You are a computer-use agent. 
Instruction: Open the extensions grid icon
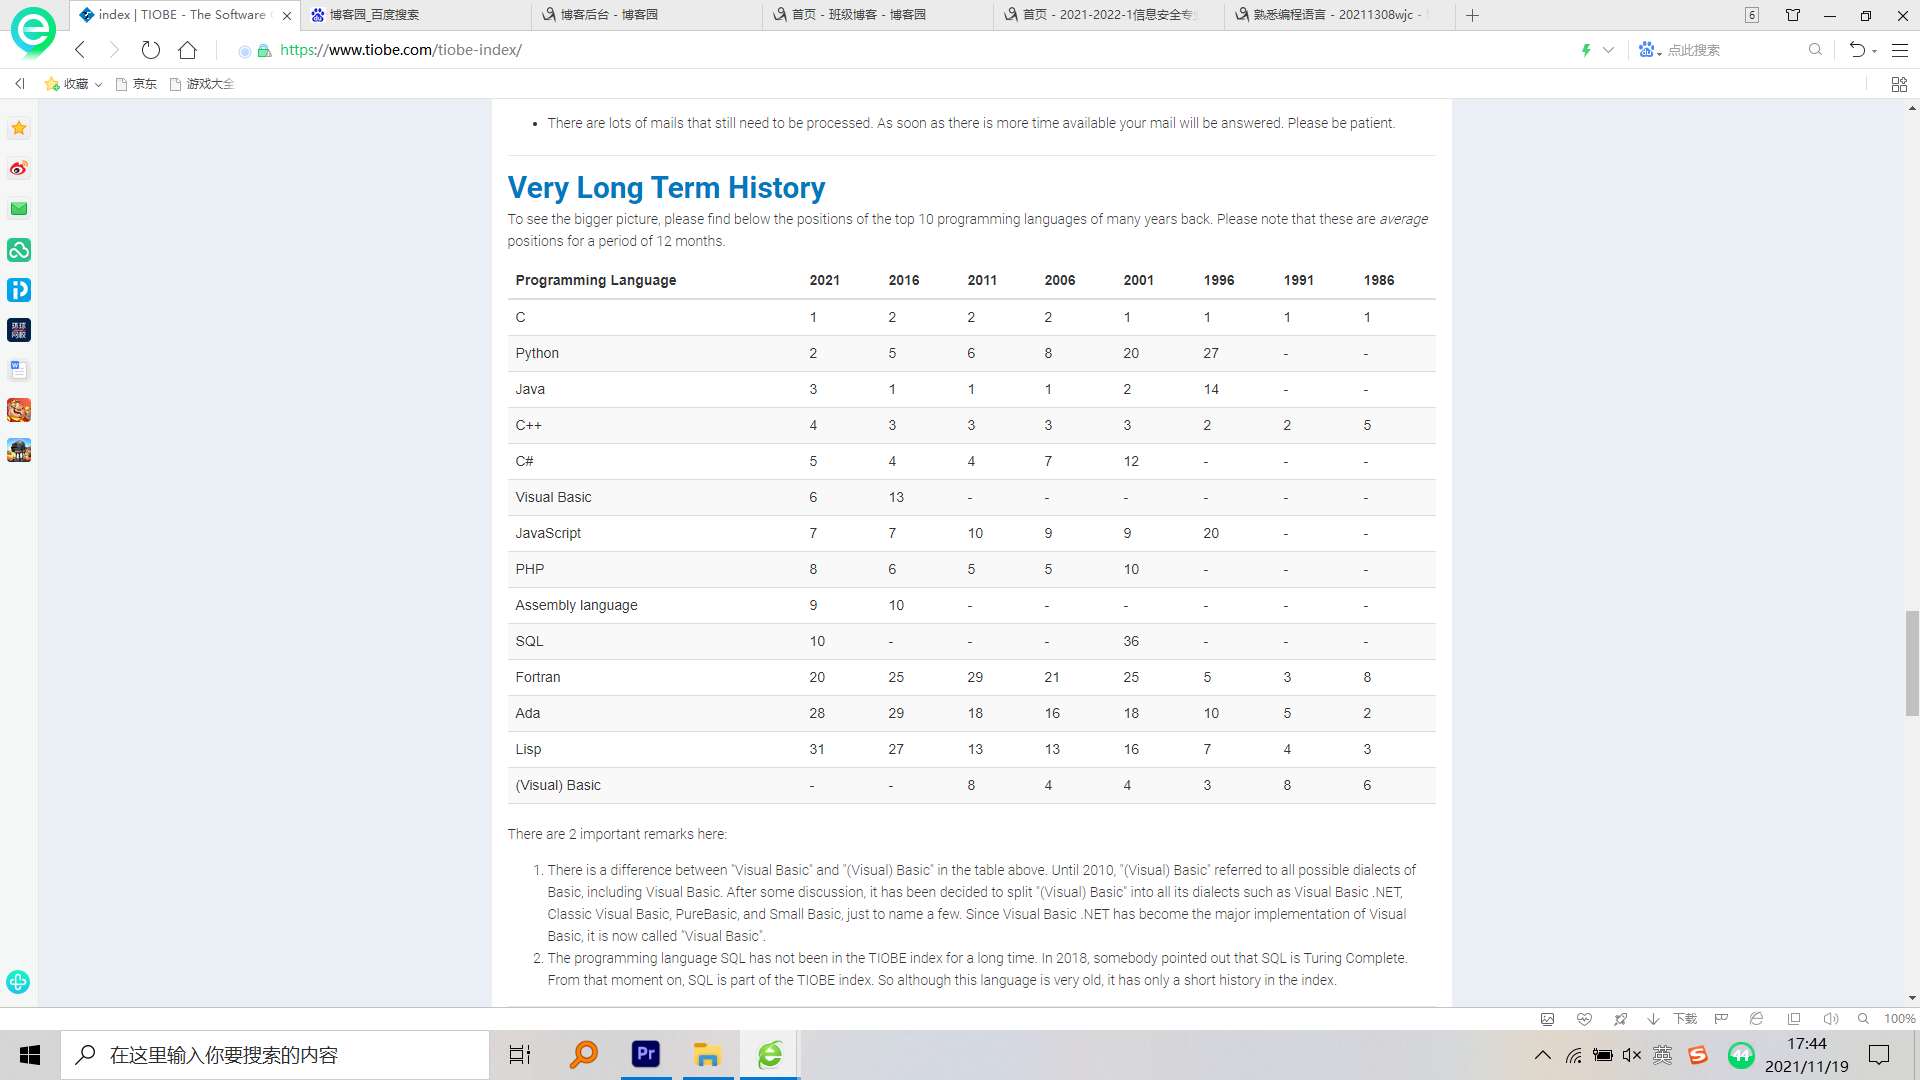click(1899, 84)
